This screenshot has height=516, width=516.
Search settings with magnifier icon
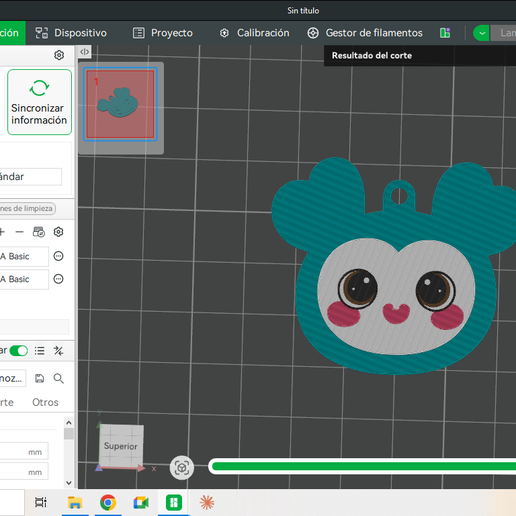tap(58, 378)
